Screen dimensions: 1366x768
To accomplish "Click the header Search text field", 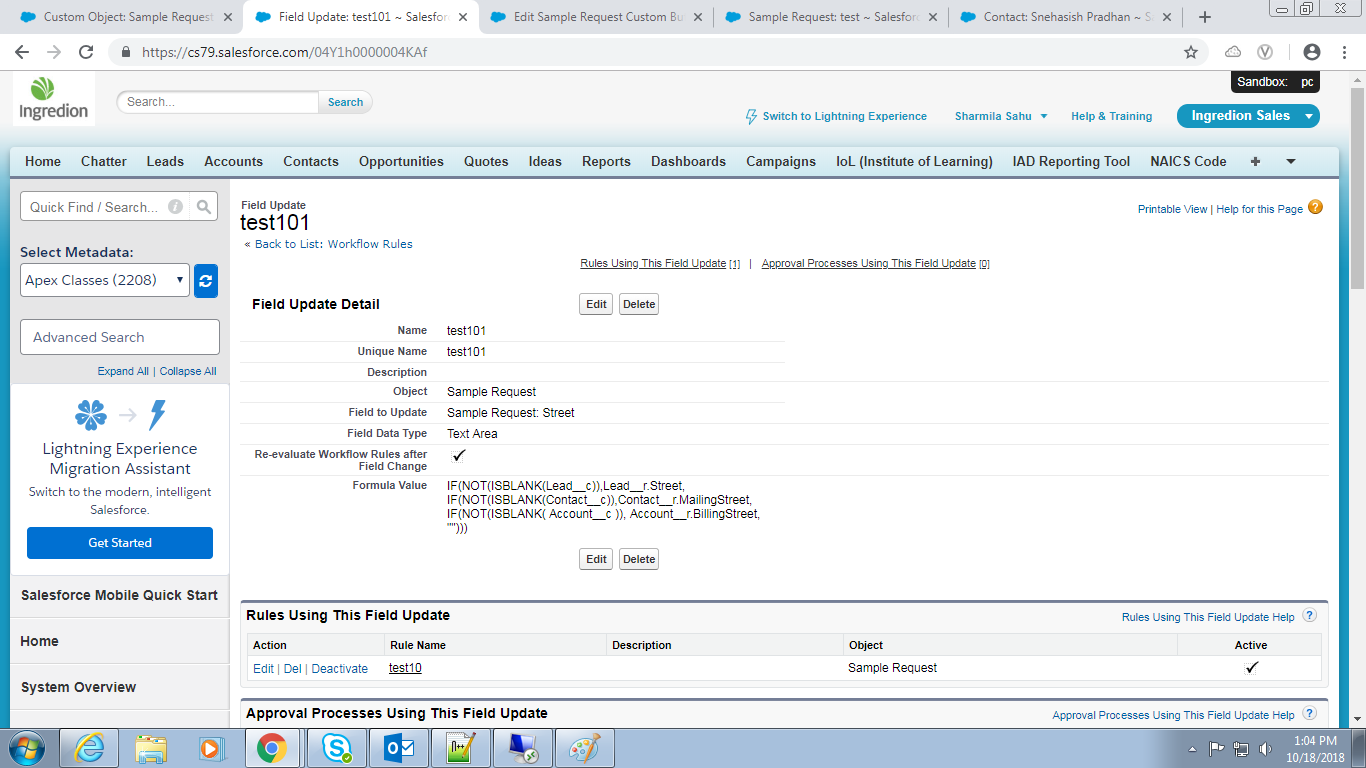I will coord(220,102).
